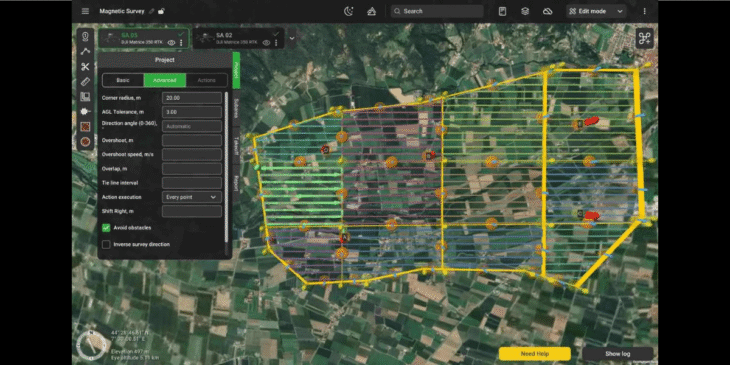Click the Show log button
Image resolution: width=730 pixels, height=365 pixels.
click(617, 353)
